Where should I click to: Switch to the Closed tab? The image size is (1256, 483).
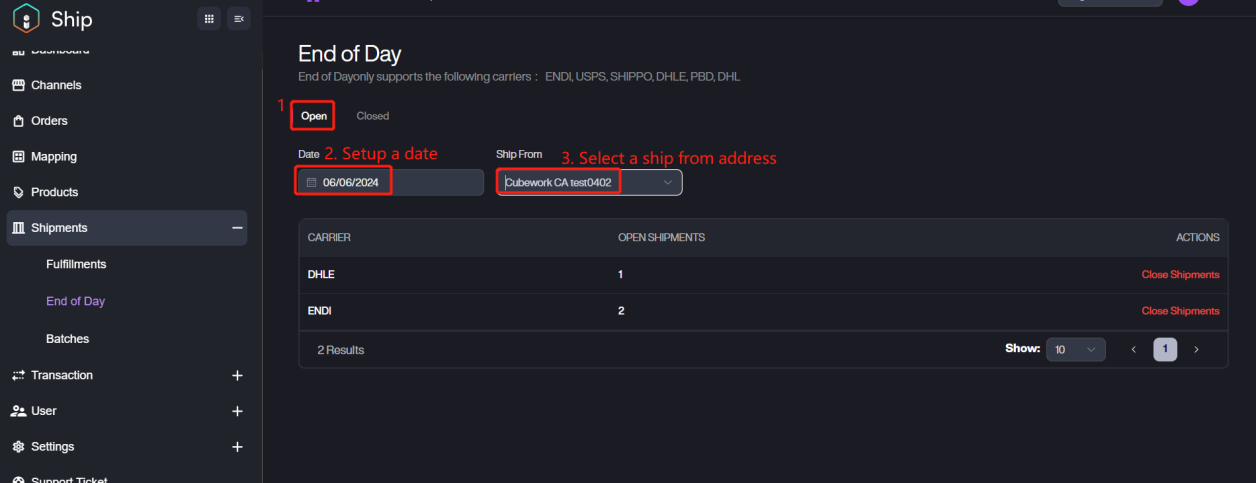[372, 116]
